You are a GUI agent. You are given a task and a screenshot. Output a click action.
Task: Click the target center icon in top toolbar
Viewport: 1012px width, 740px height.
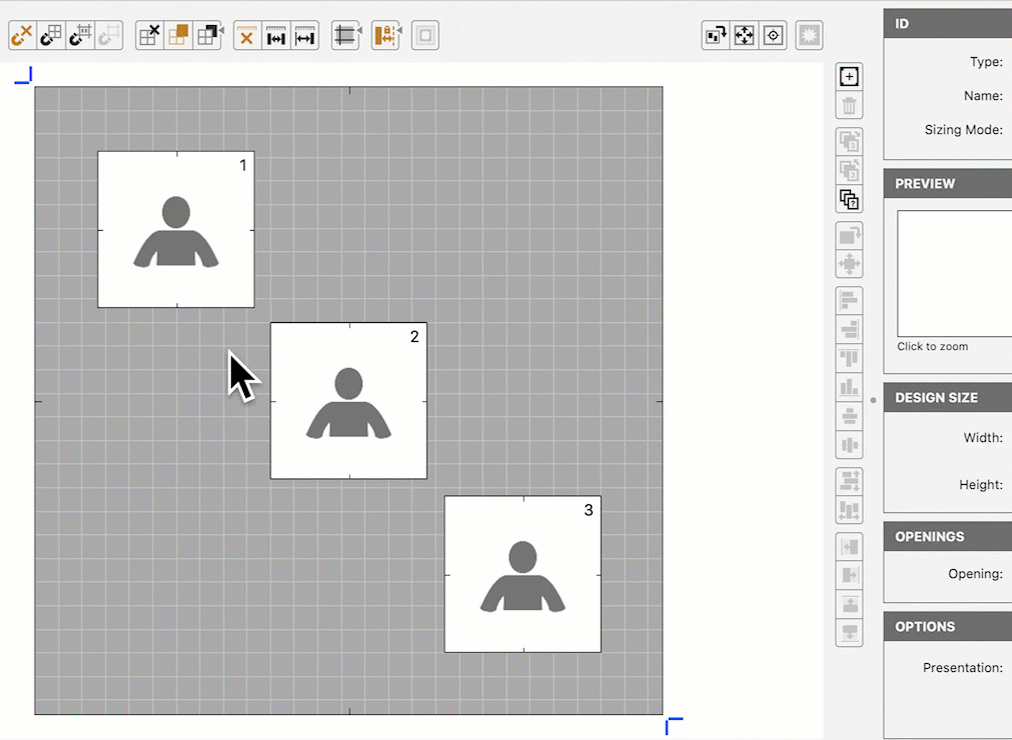pyautogui.click(x=773, y=36)
